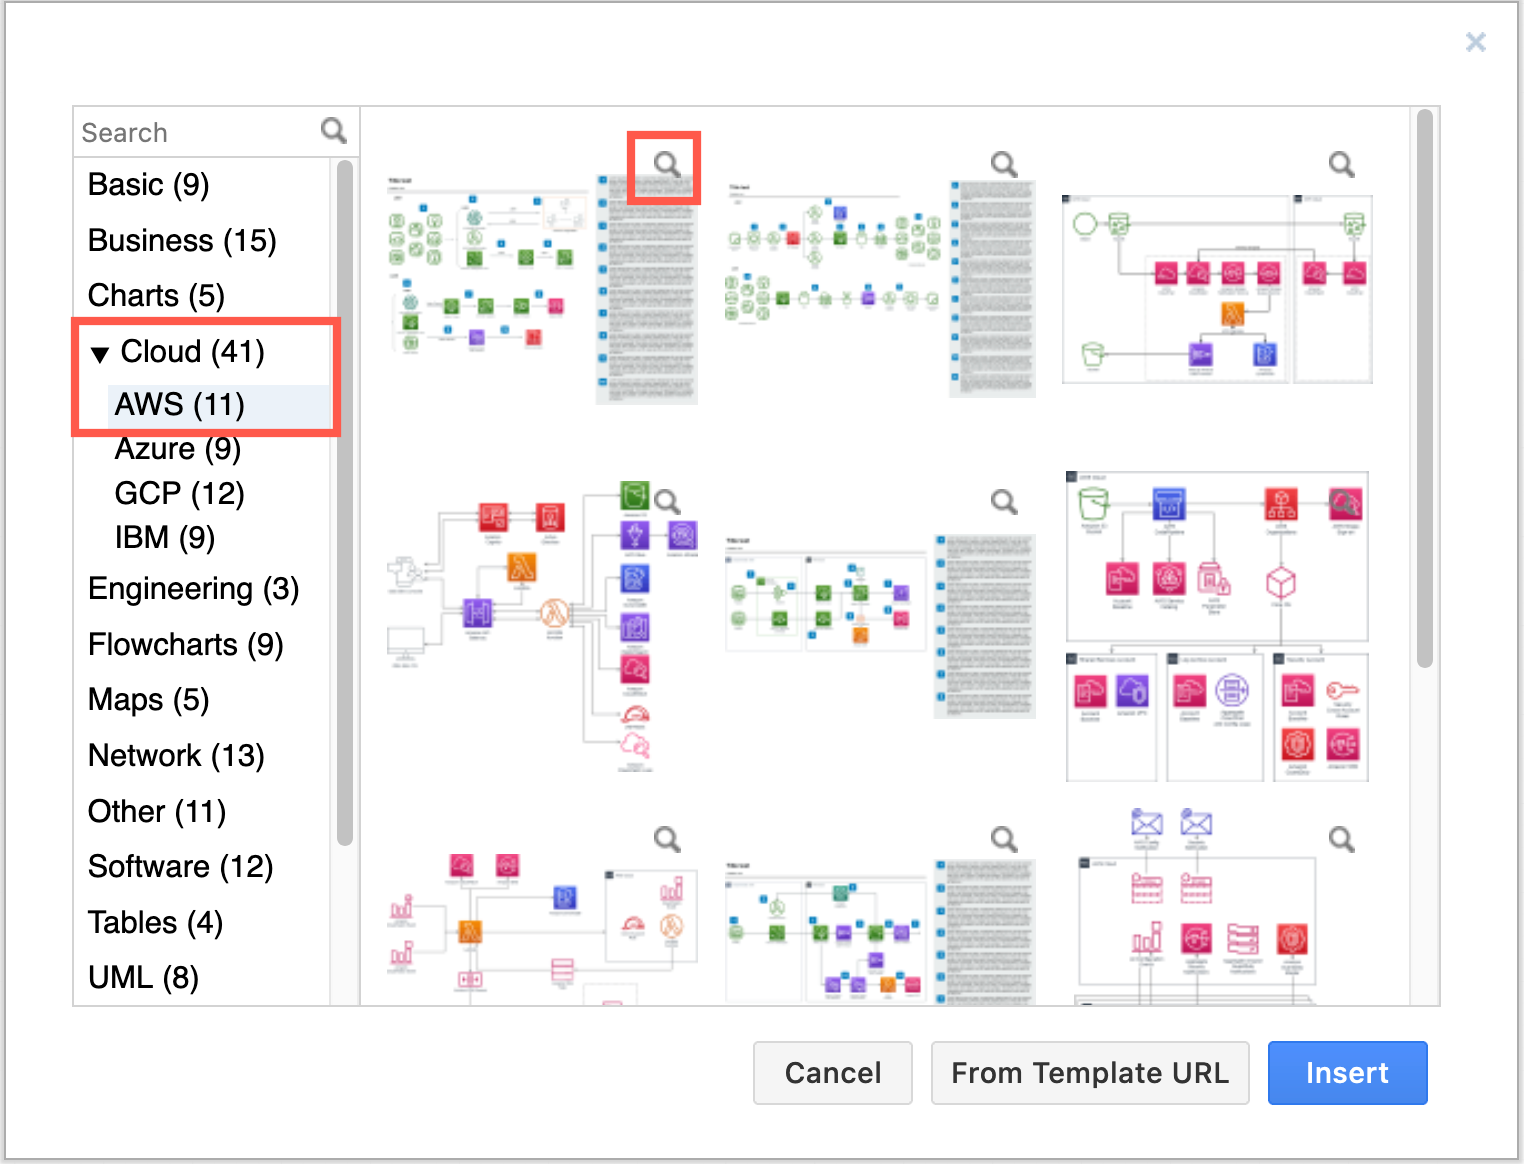Preview the second template via its magnifier icon
Viewport: 1524px width, 1164px height.
click(x=1003, y=164)
